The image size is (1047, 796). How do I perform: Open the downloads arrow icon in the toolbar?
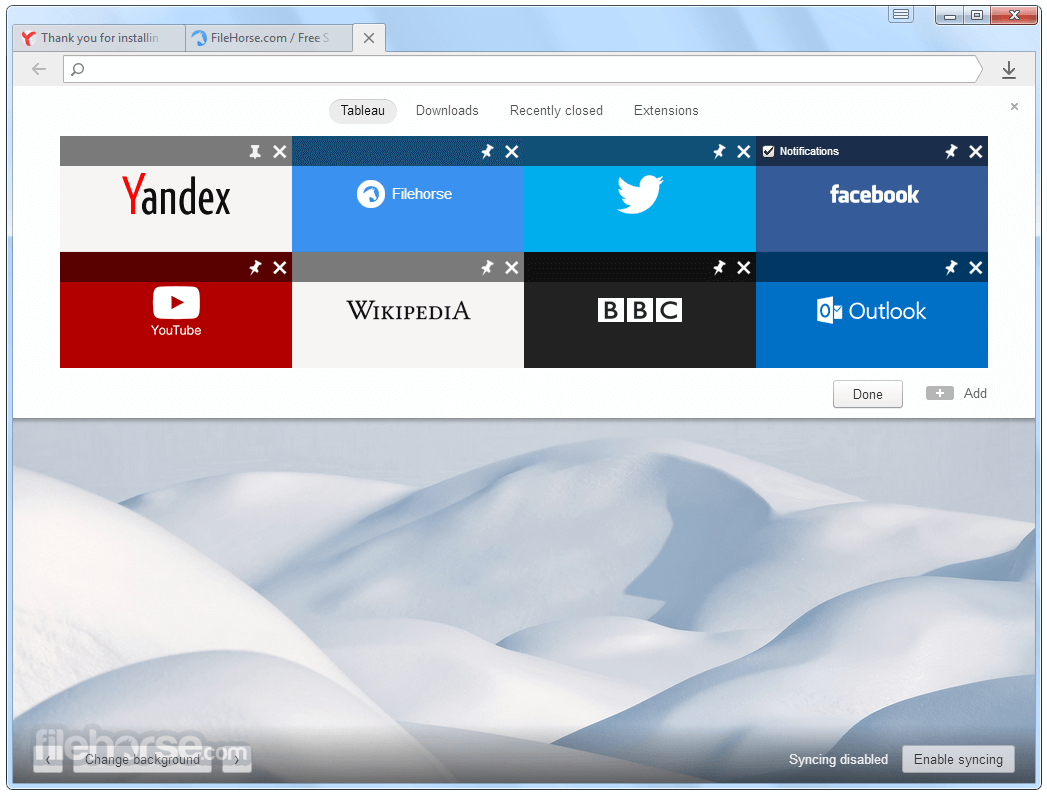point(1009,69)
